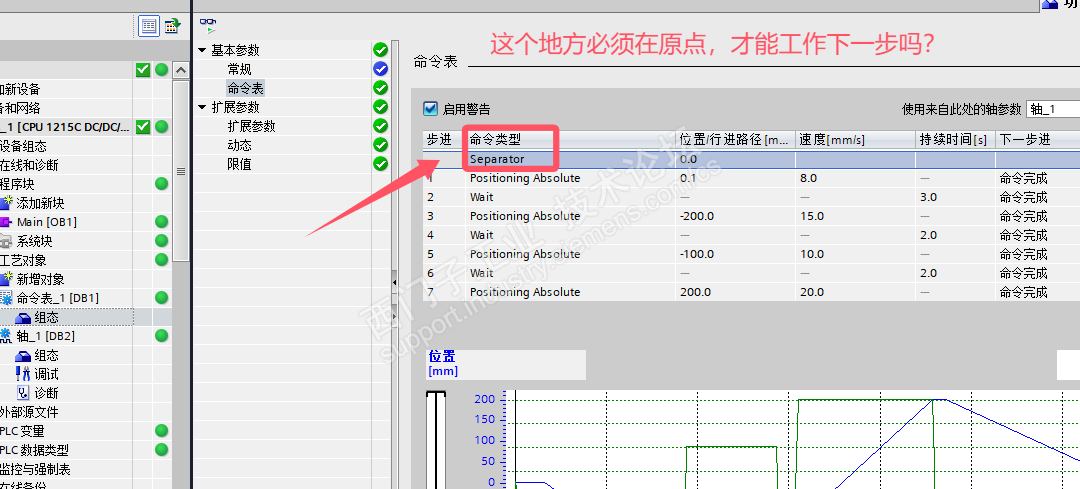Open 设备组态 in project tree

click(x=23, y=146)
